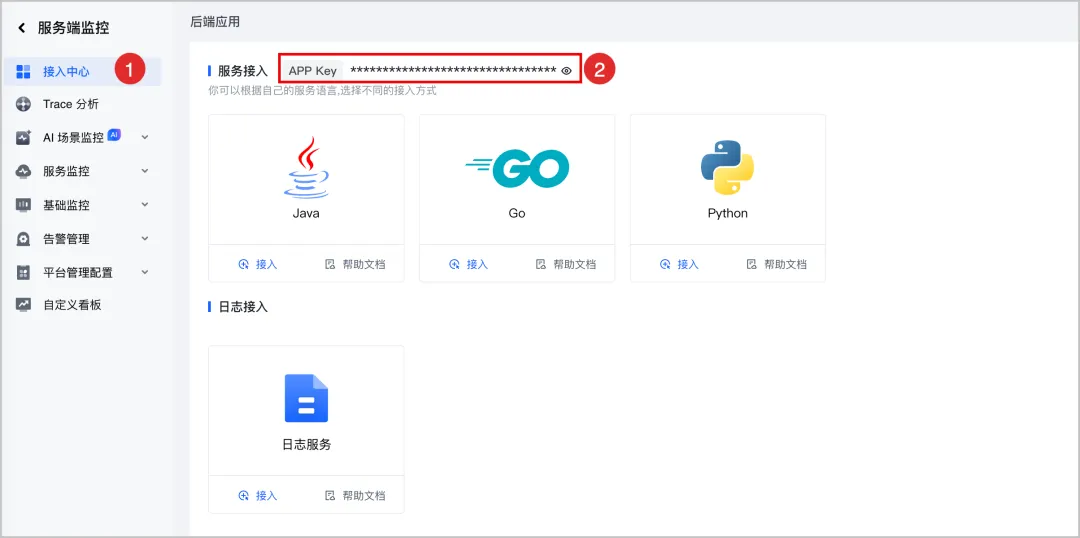This screenshot has width=1080, height=538.
Task: Reveal the APP Key with eye icon
Action: [566, 70]
